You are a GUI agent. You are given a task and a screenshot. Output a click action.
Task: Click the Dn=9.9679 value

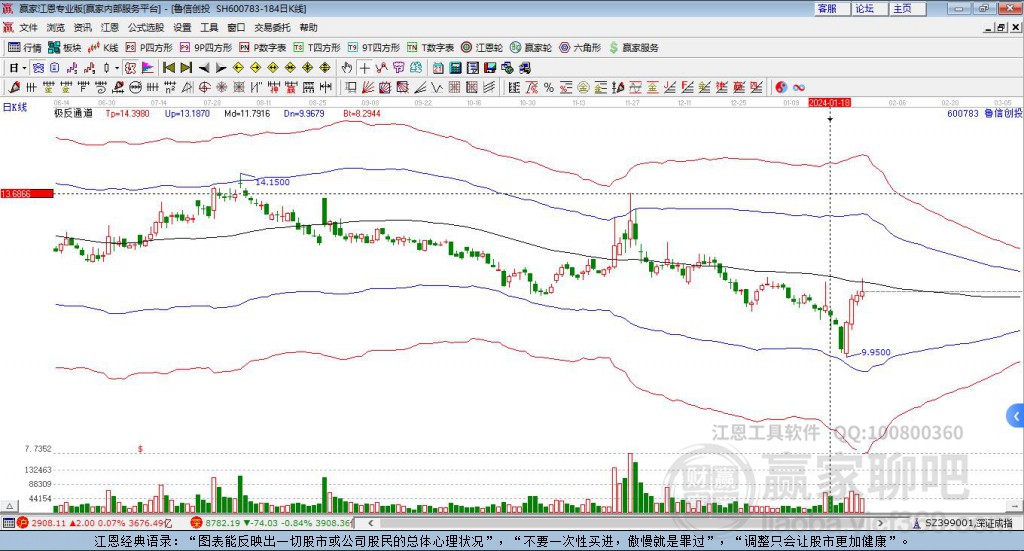tap(304, 113)
